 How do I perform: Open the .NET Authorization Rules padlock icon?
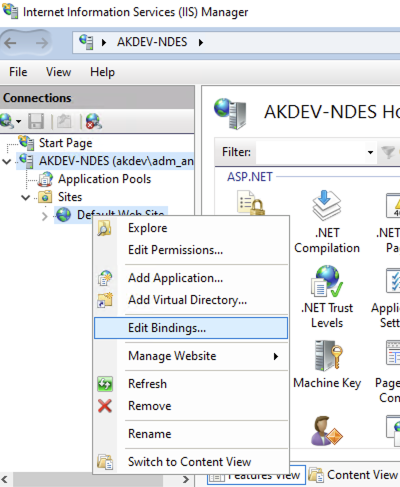tap(251, 203)
